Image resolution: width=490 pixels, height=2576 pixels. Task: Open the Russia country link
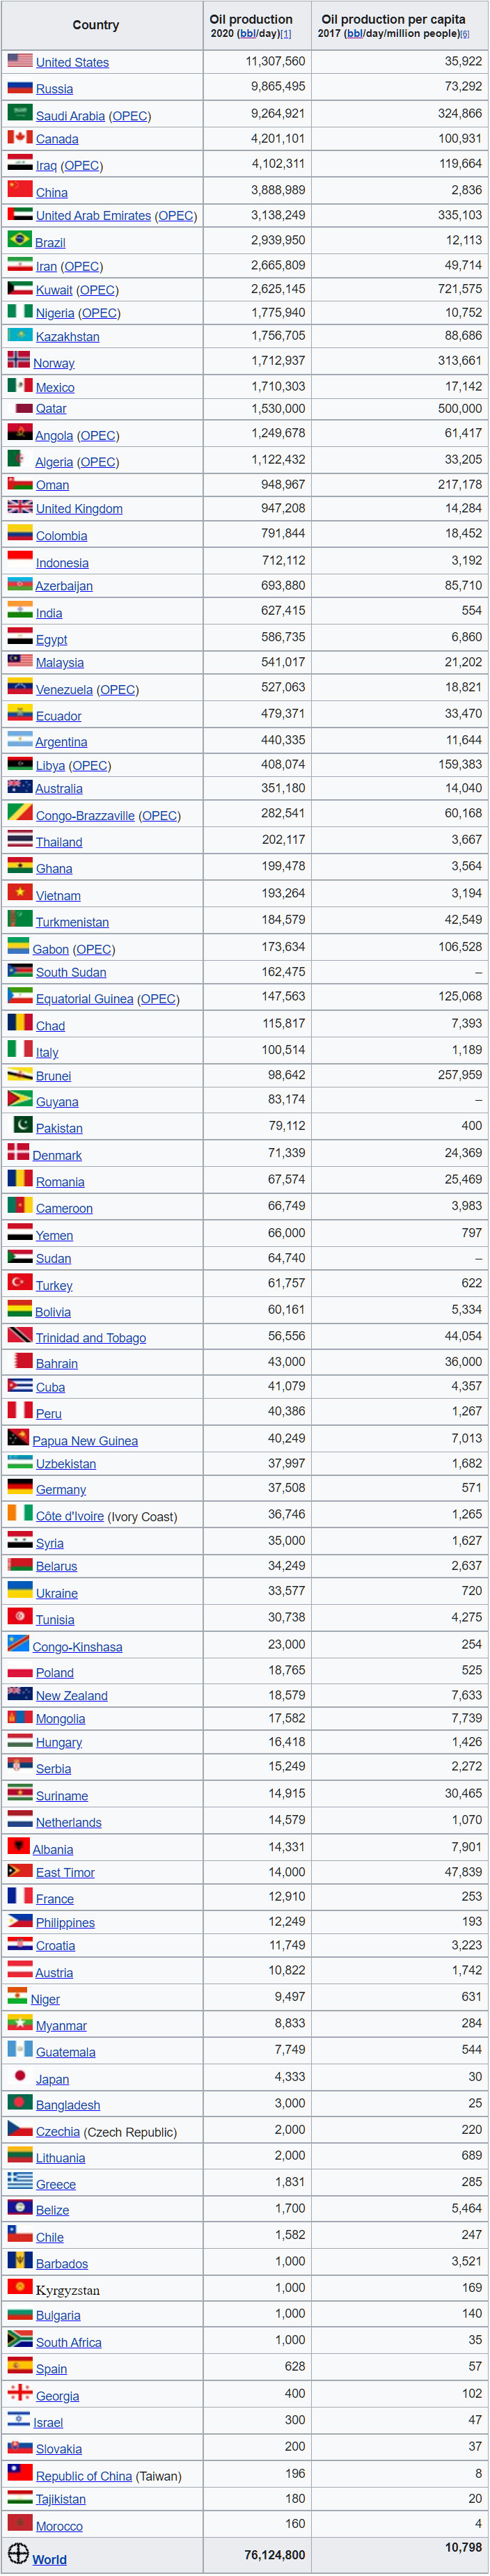coord(54,89)
